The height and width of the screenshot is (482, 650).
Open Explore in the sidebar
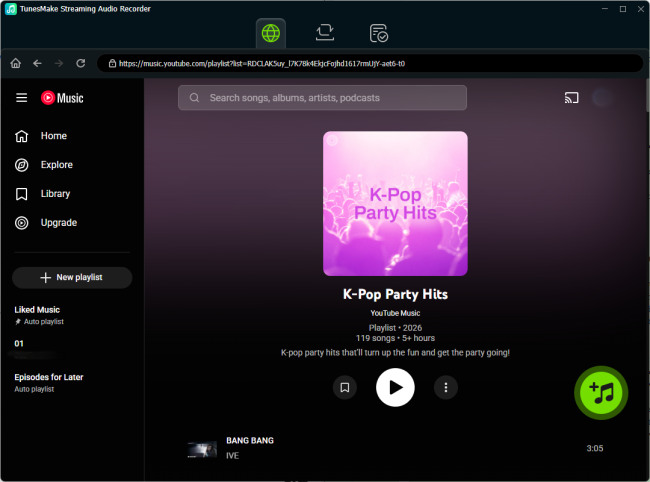pyautogui.click(x=72, y=165)
